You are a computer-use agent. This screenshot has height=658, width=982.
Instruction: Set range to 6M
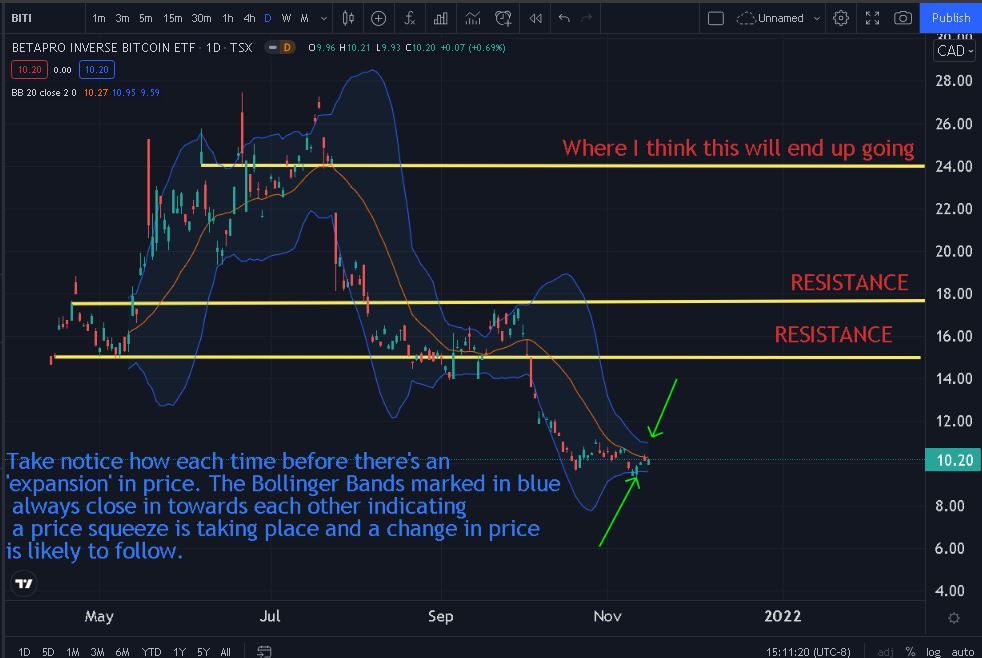point(122,652)
